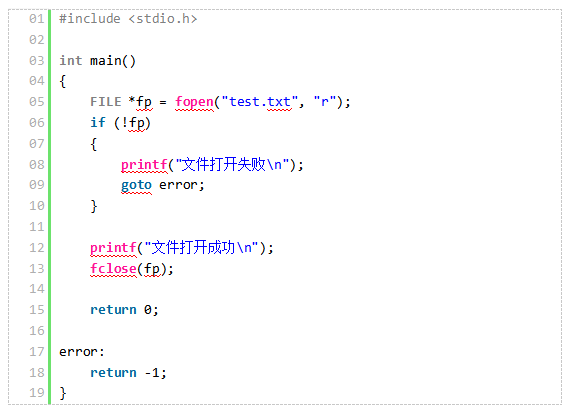This screenshot has height=412, width=574.
Task: Click the 文件打开失败 string text
Action: tap(223, 164)
